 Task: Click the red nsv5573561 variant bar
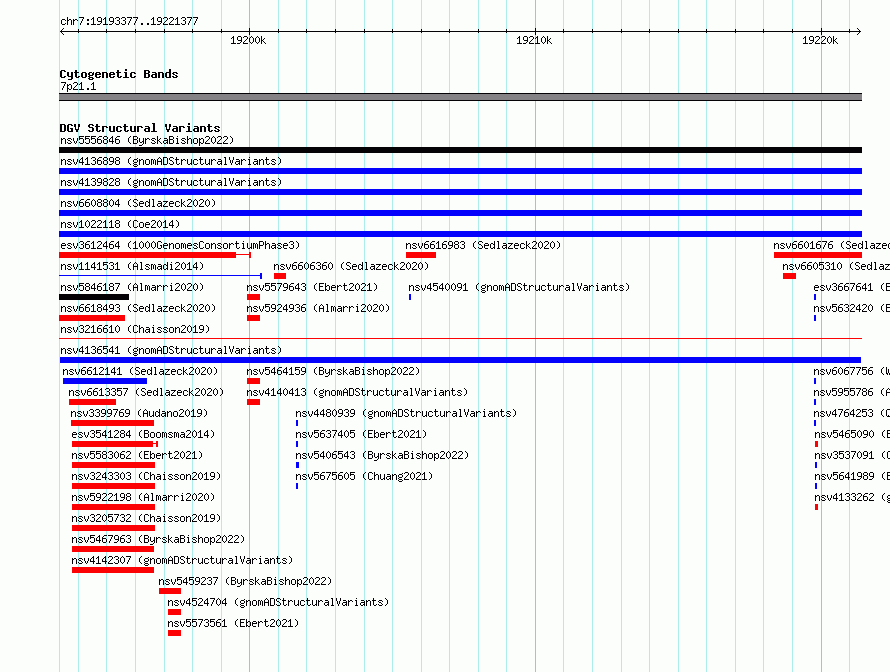click(x=175, y=633)
